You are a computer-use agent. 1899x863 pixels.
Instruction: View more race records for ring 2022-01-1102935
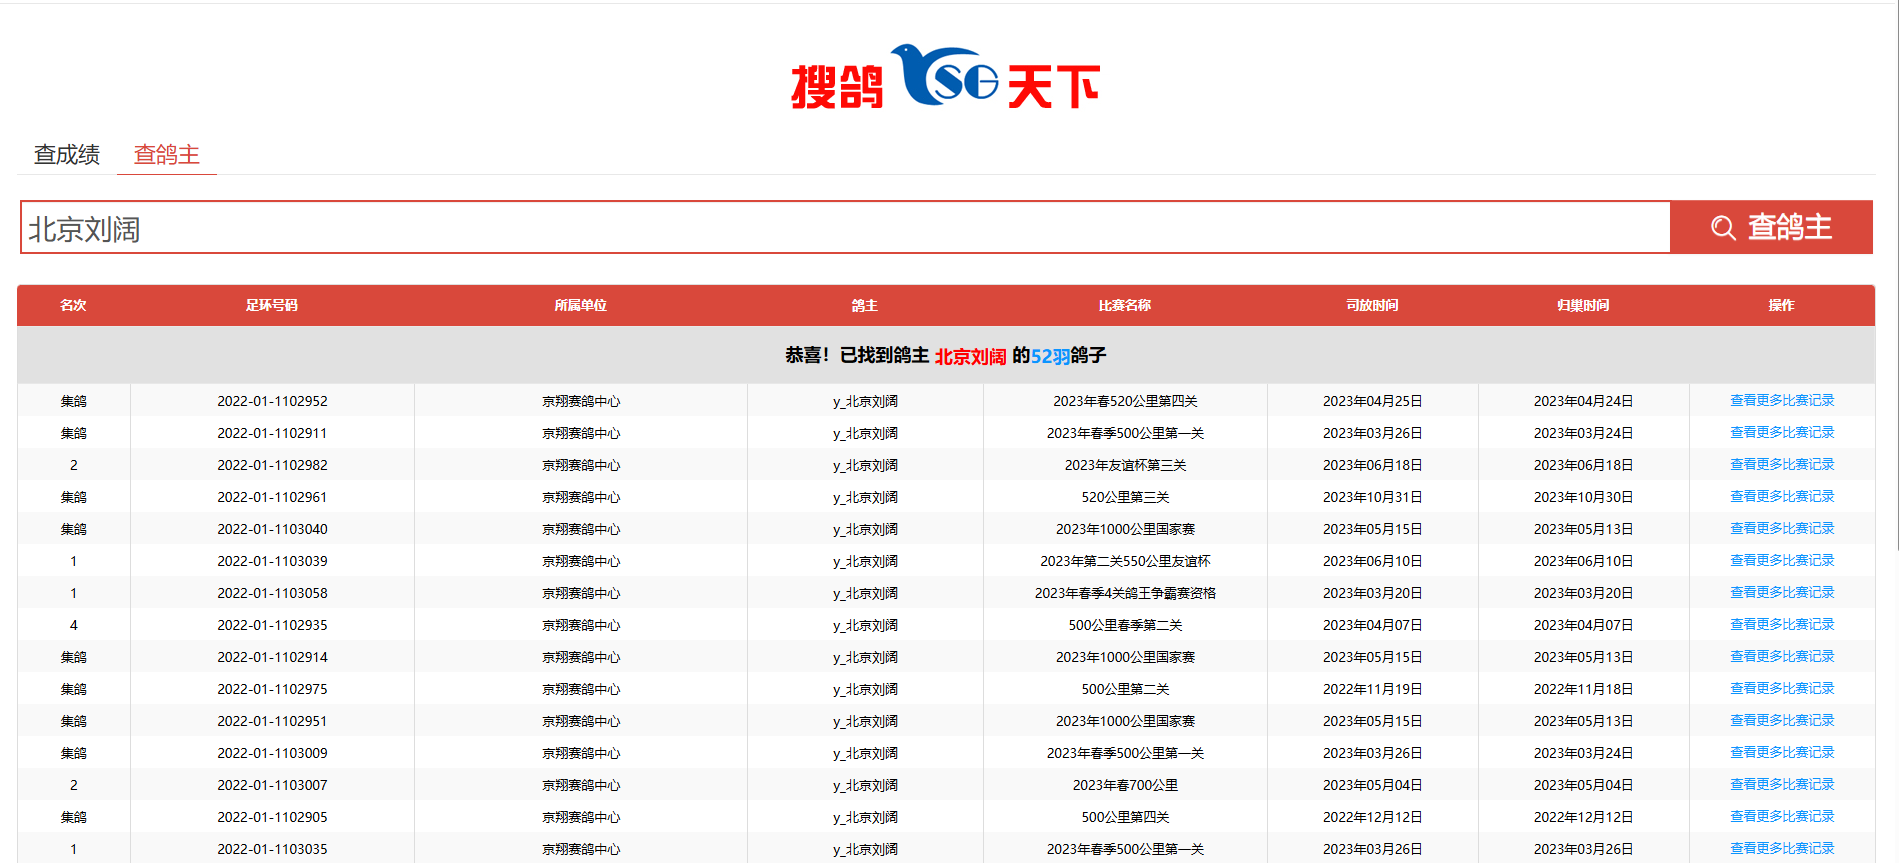1781,625
